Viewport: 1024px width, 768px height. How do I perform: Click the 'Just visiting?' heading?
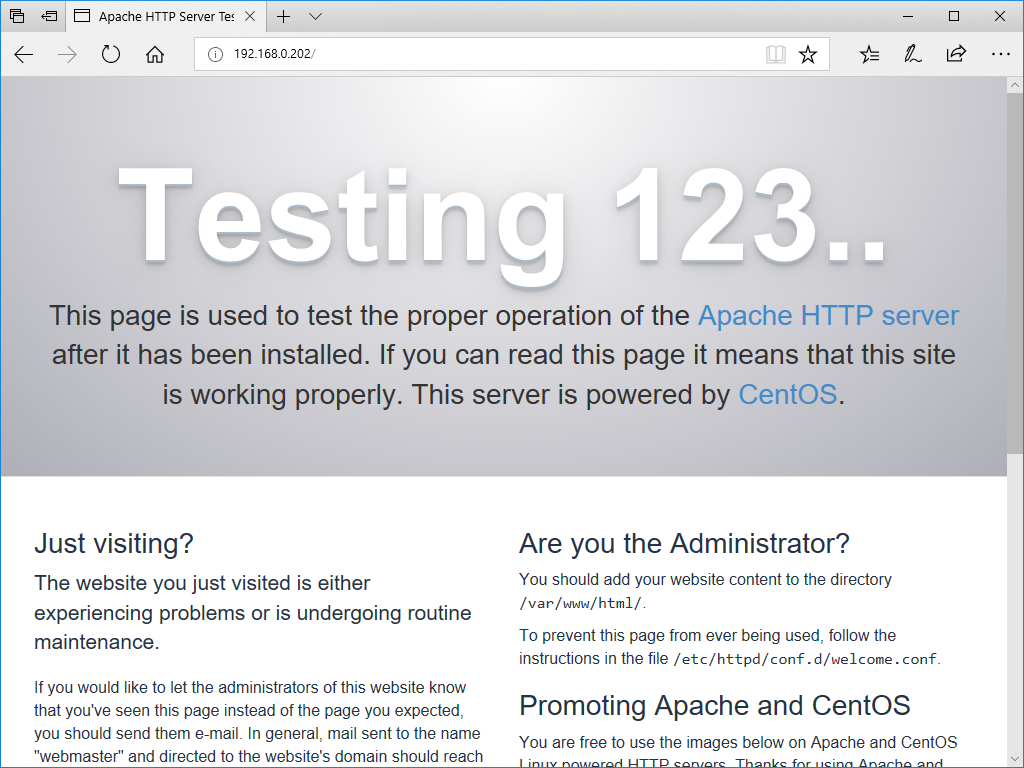[114, 543]
